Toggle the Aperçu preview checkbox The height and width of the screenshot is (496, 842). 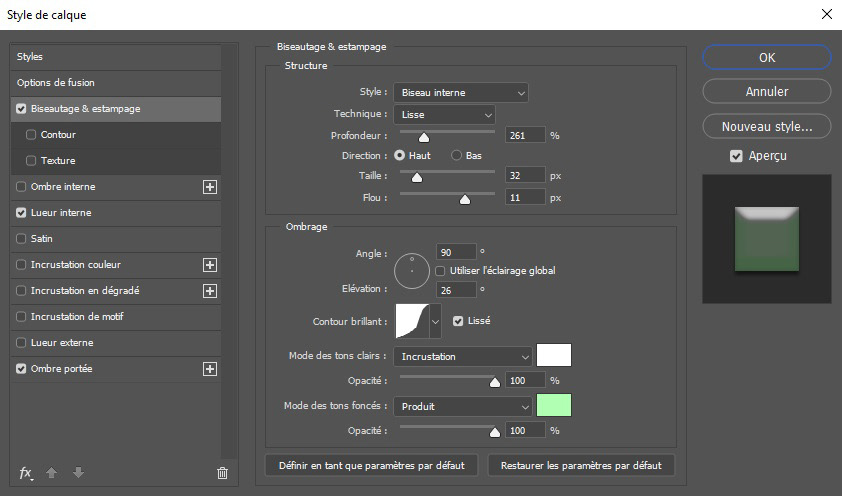[x=736, y=156]
